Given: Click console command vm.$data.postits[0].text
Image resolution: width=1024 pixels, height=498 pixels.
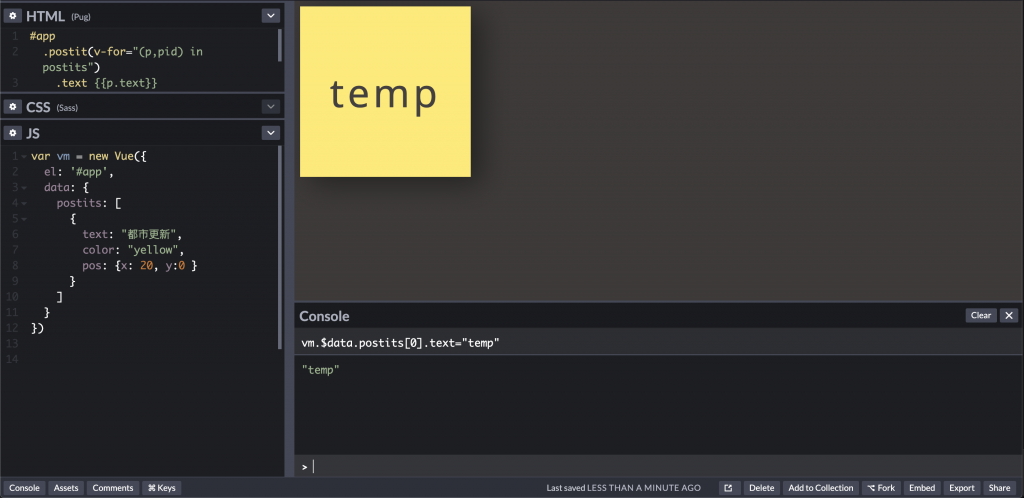Looking at the screenshot, I should pos(400,343).
